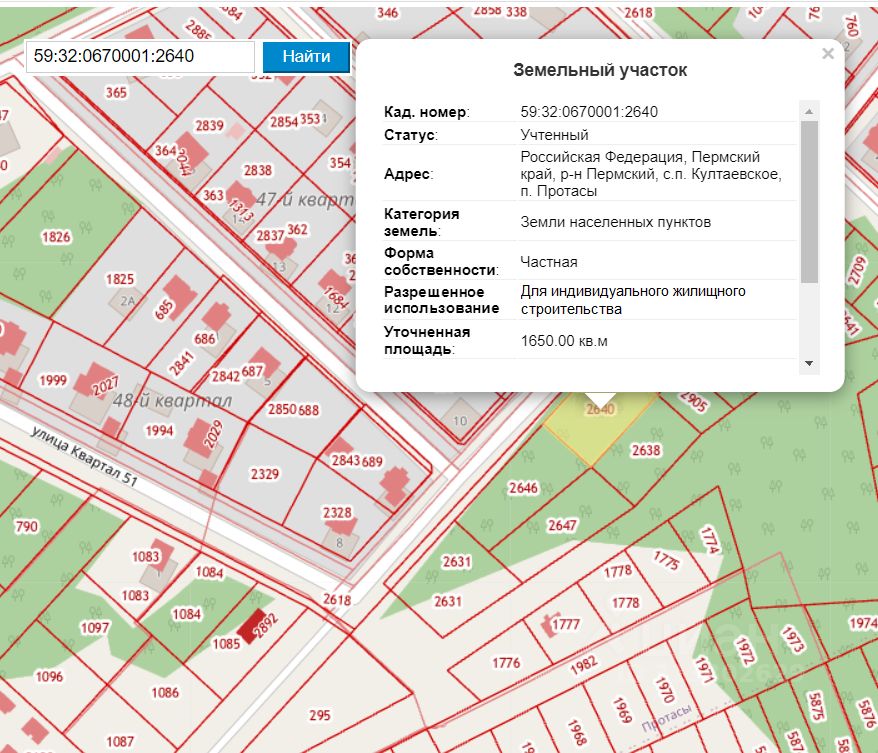Select parcel 2646 on the map
The width and height of the screenshot is (878, 753).
click(523, 488)
